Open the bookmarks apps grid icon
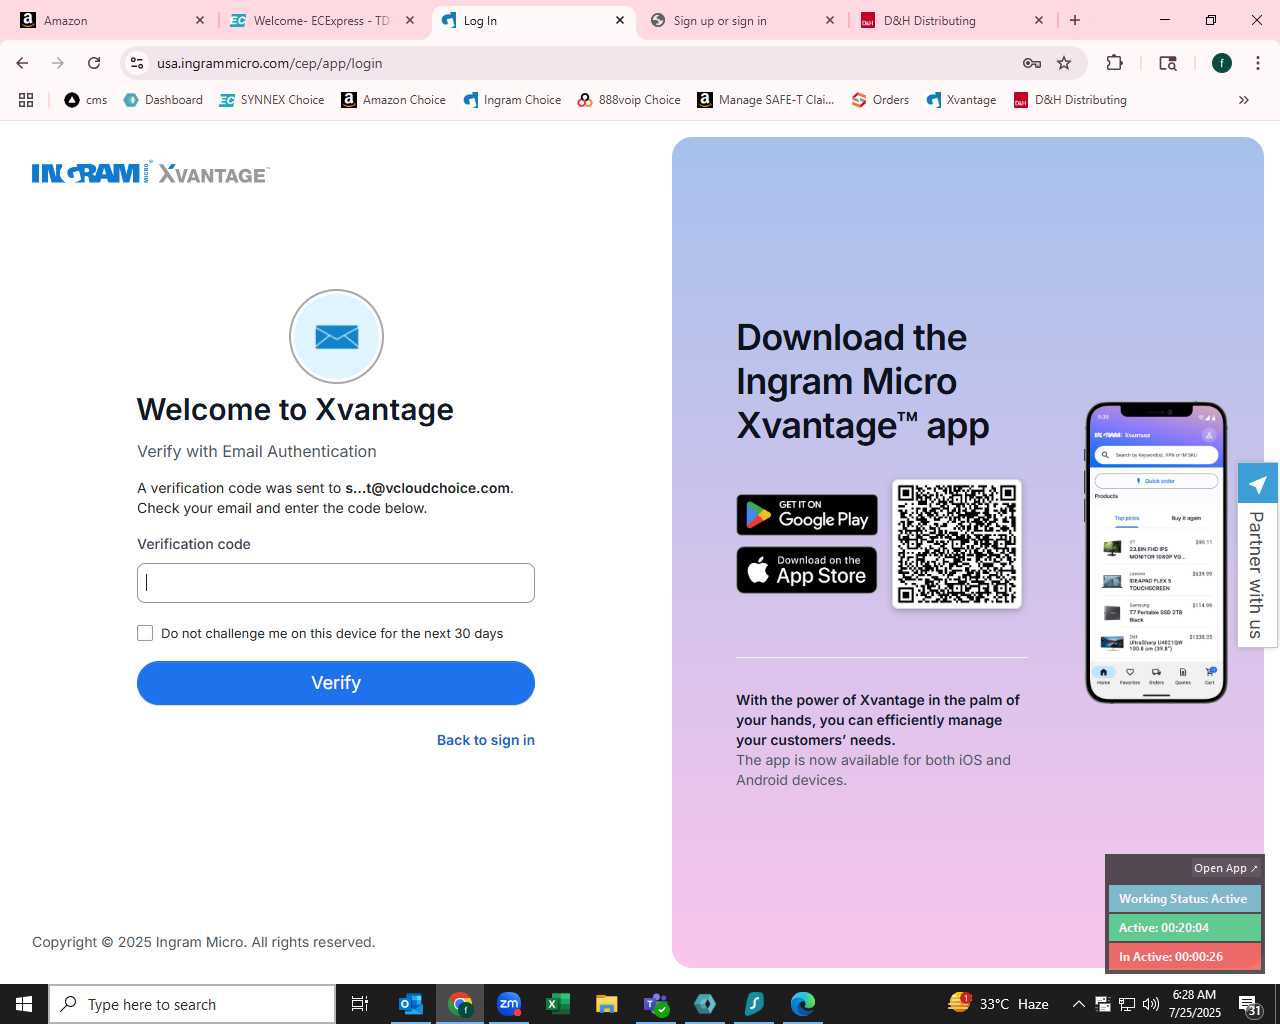The image size is (1280, 1024). point(26,100)
